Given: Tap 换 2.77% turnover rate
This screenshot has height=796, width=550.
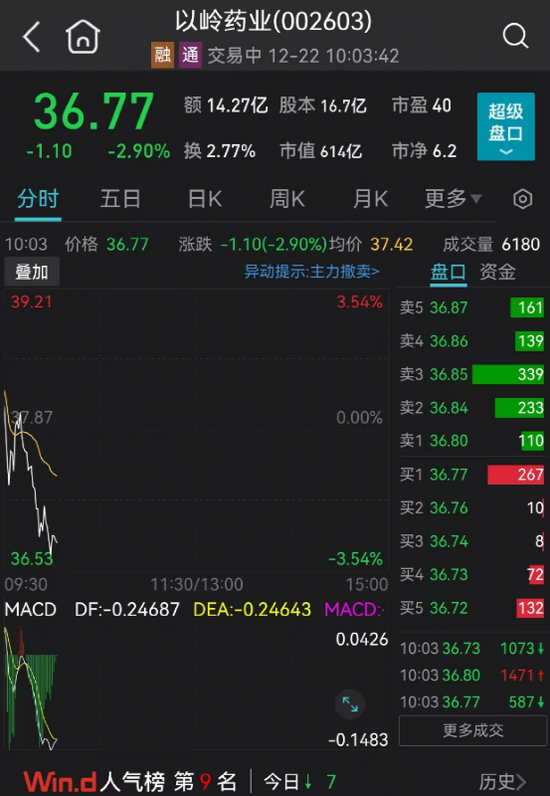Looking at the screenshot, I should 219,151.
